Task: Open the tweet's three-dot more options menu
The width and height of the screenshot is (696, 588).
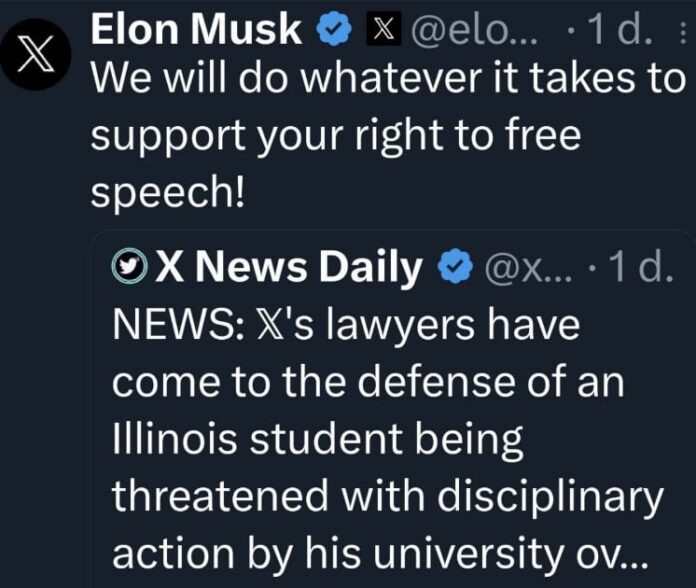Action: (x=683, y=33)
